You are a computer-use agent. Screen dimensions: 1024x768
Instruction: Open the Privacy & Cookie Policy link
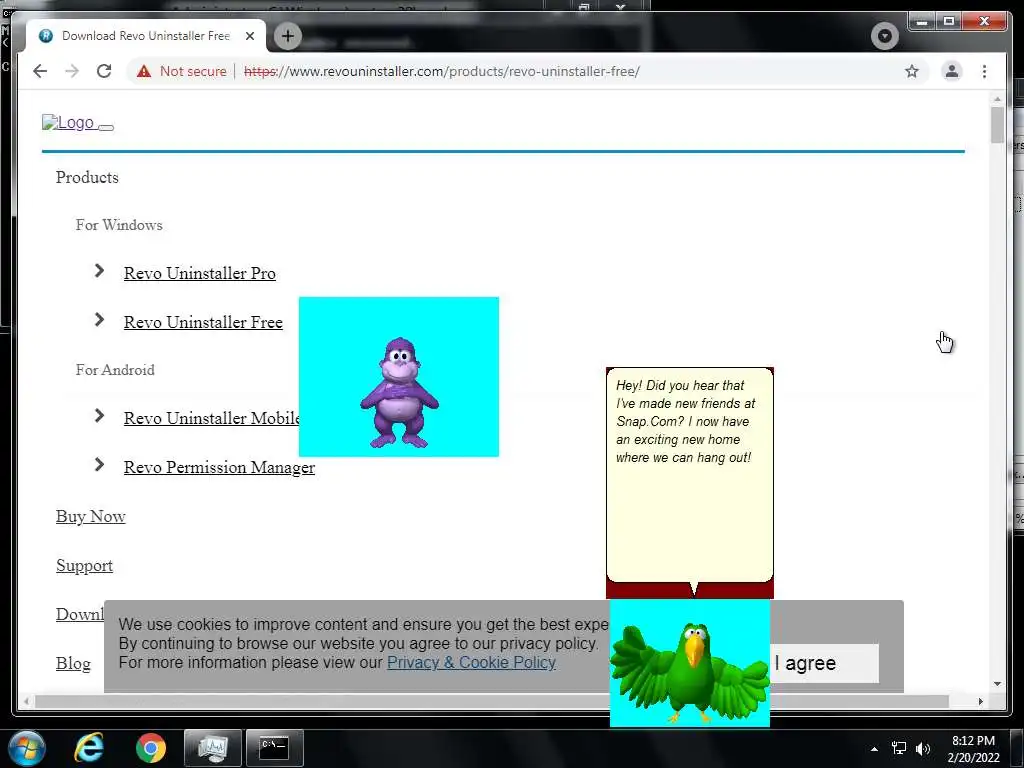tap(471, 662)
